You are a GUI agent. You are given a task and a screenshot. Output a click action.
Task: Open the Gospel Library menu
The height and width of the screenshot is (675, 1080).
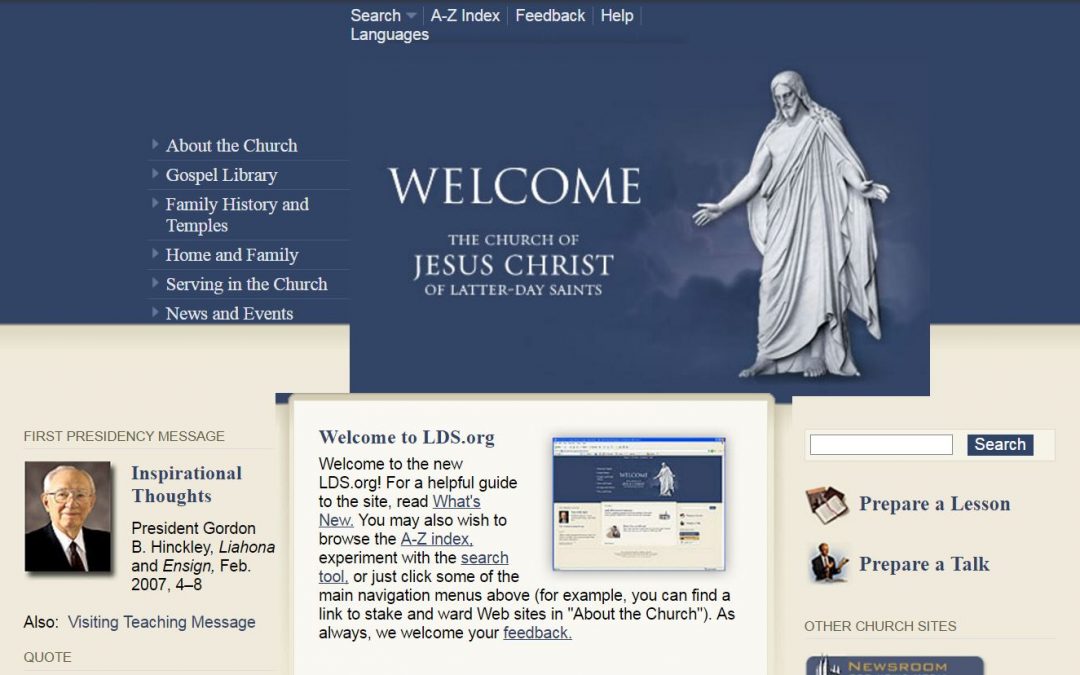pos(221,175)
